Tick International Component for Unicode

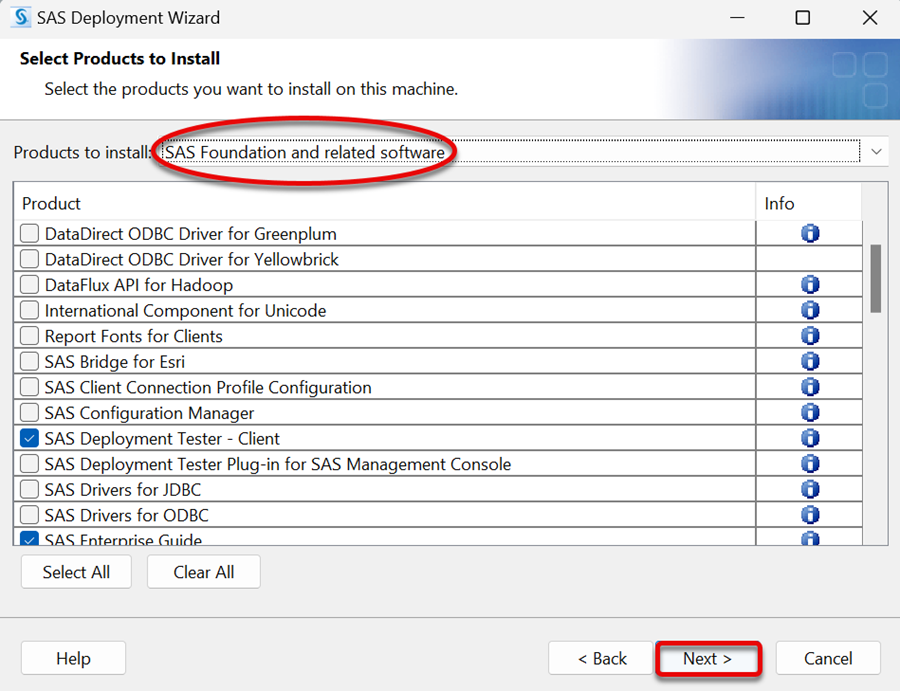coord(29,310)
